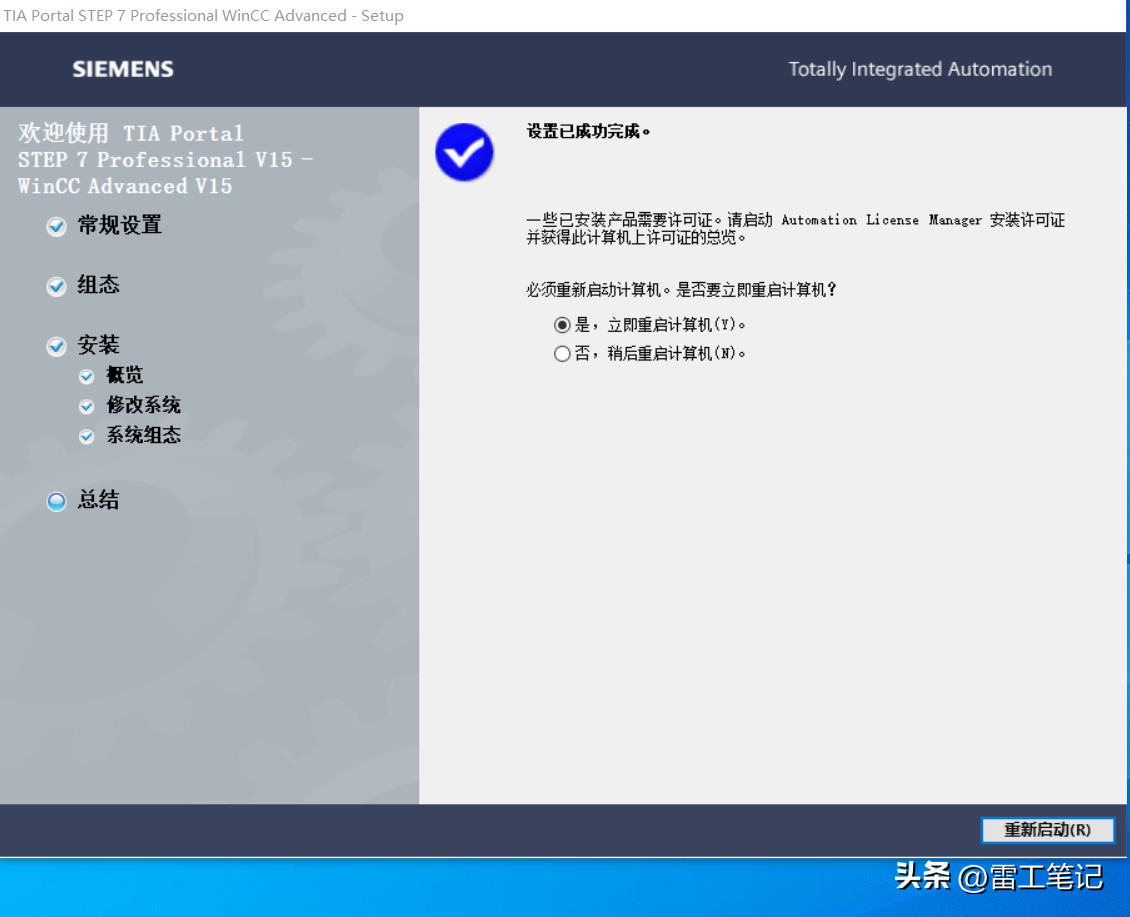Click the checkmark icon beside 安装
This screenshot has height=917, width=1130.
click(57, 347)
